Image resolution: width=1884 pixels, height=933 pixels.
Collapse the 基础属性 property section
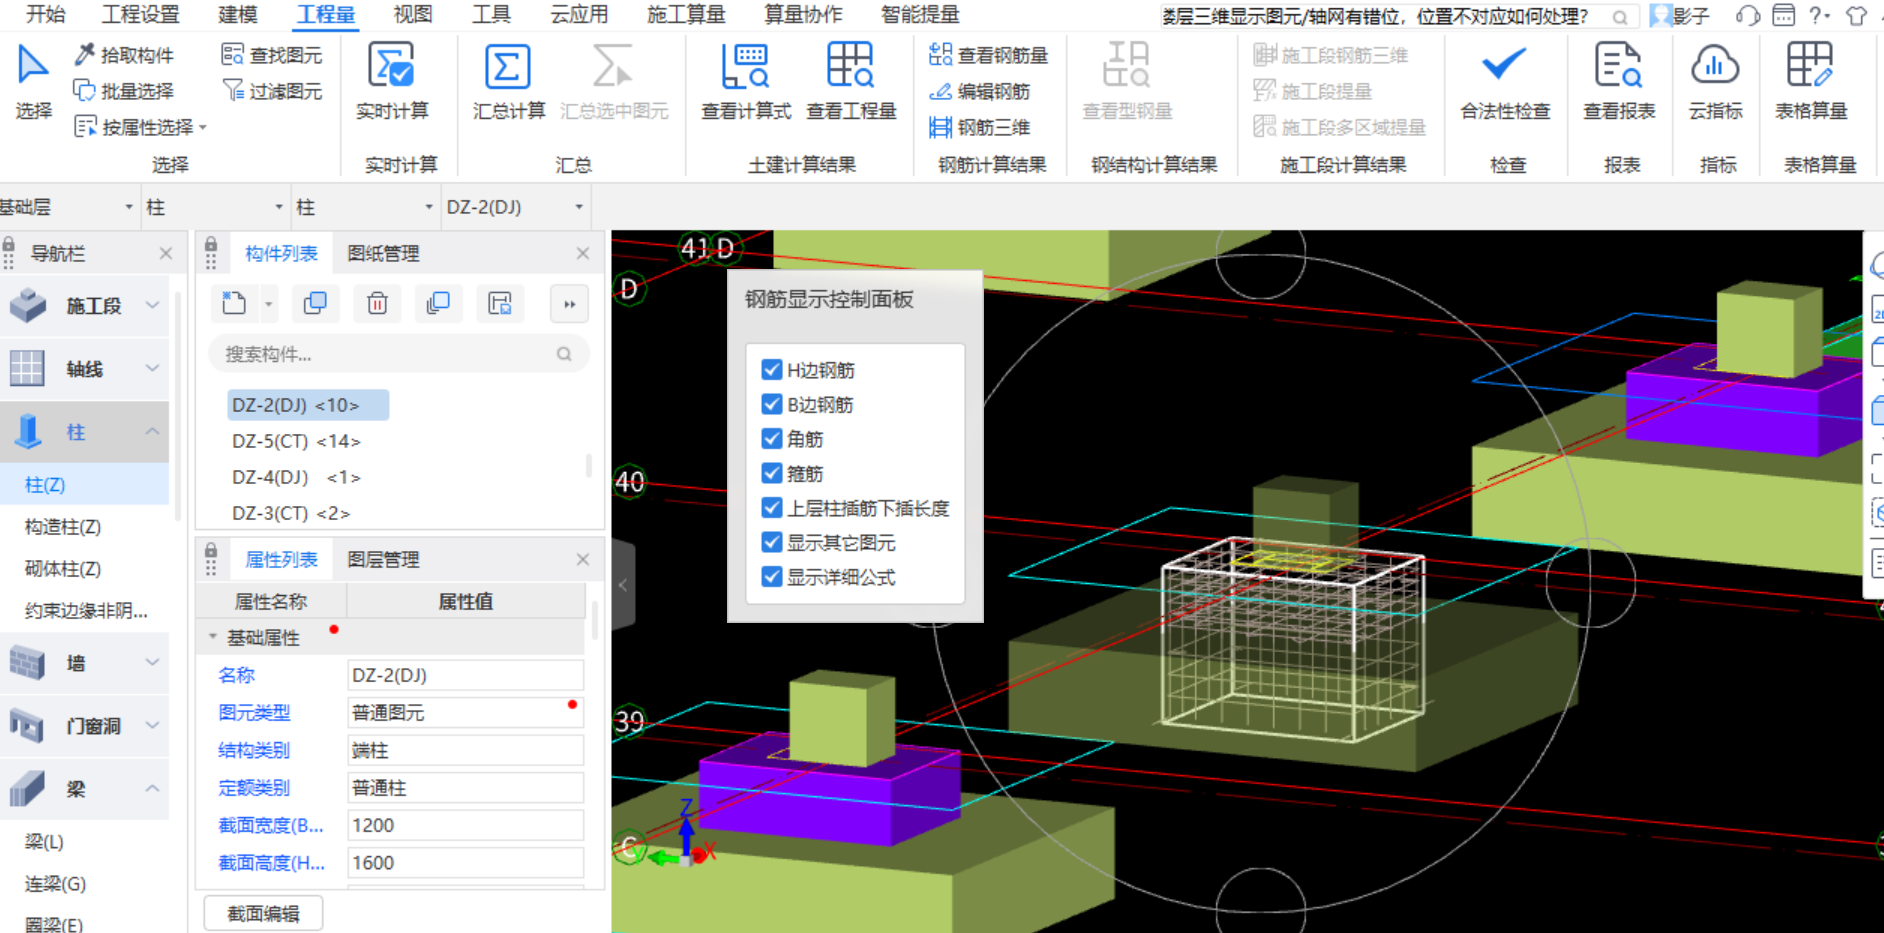click(x=212, y=637)
